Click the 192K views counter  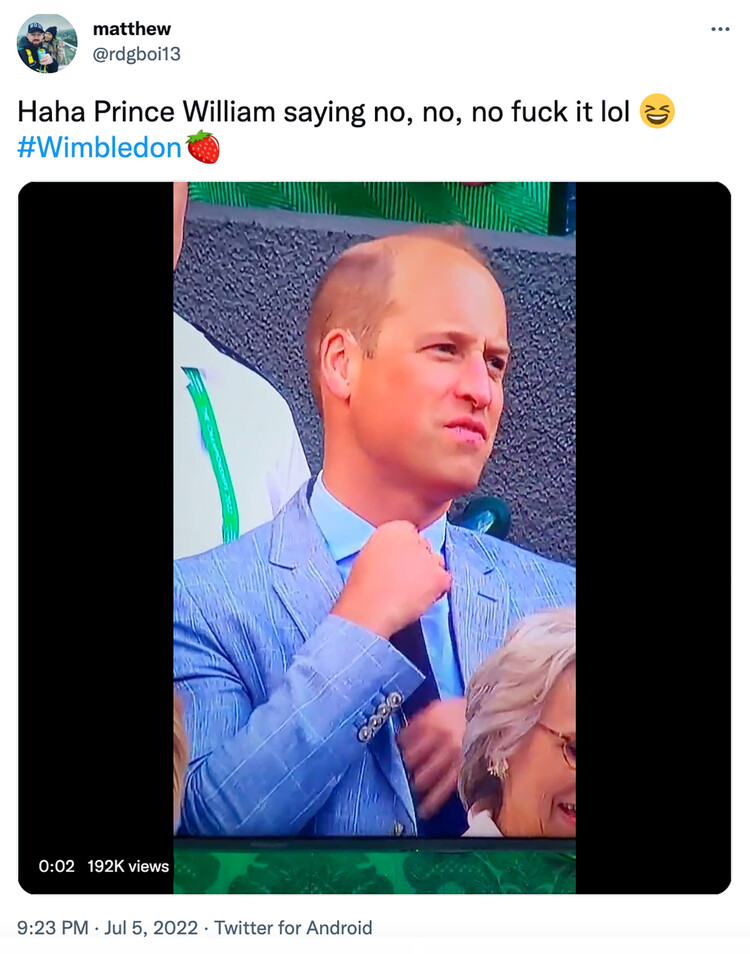coord(128,866)
